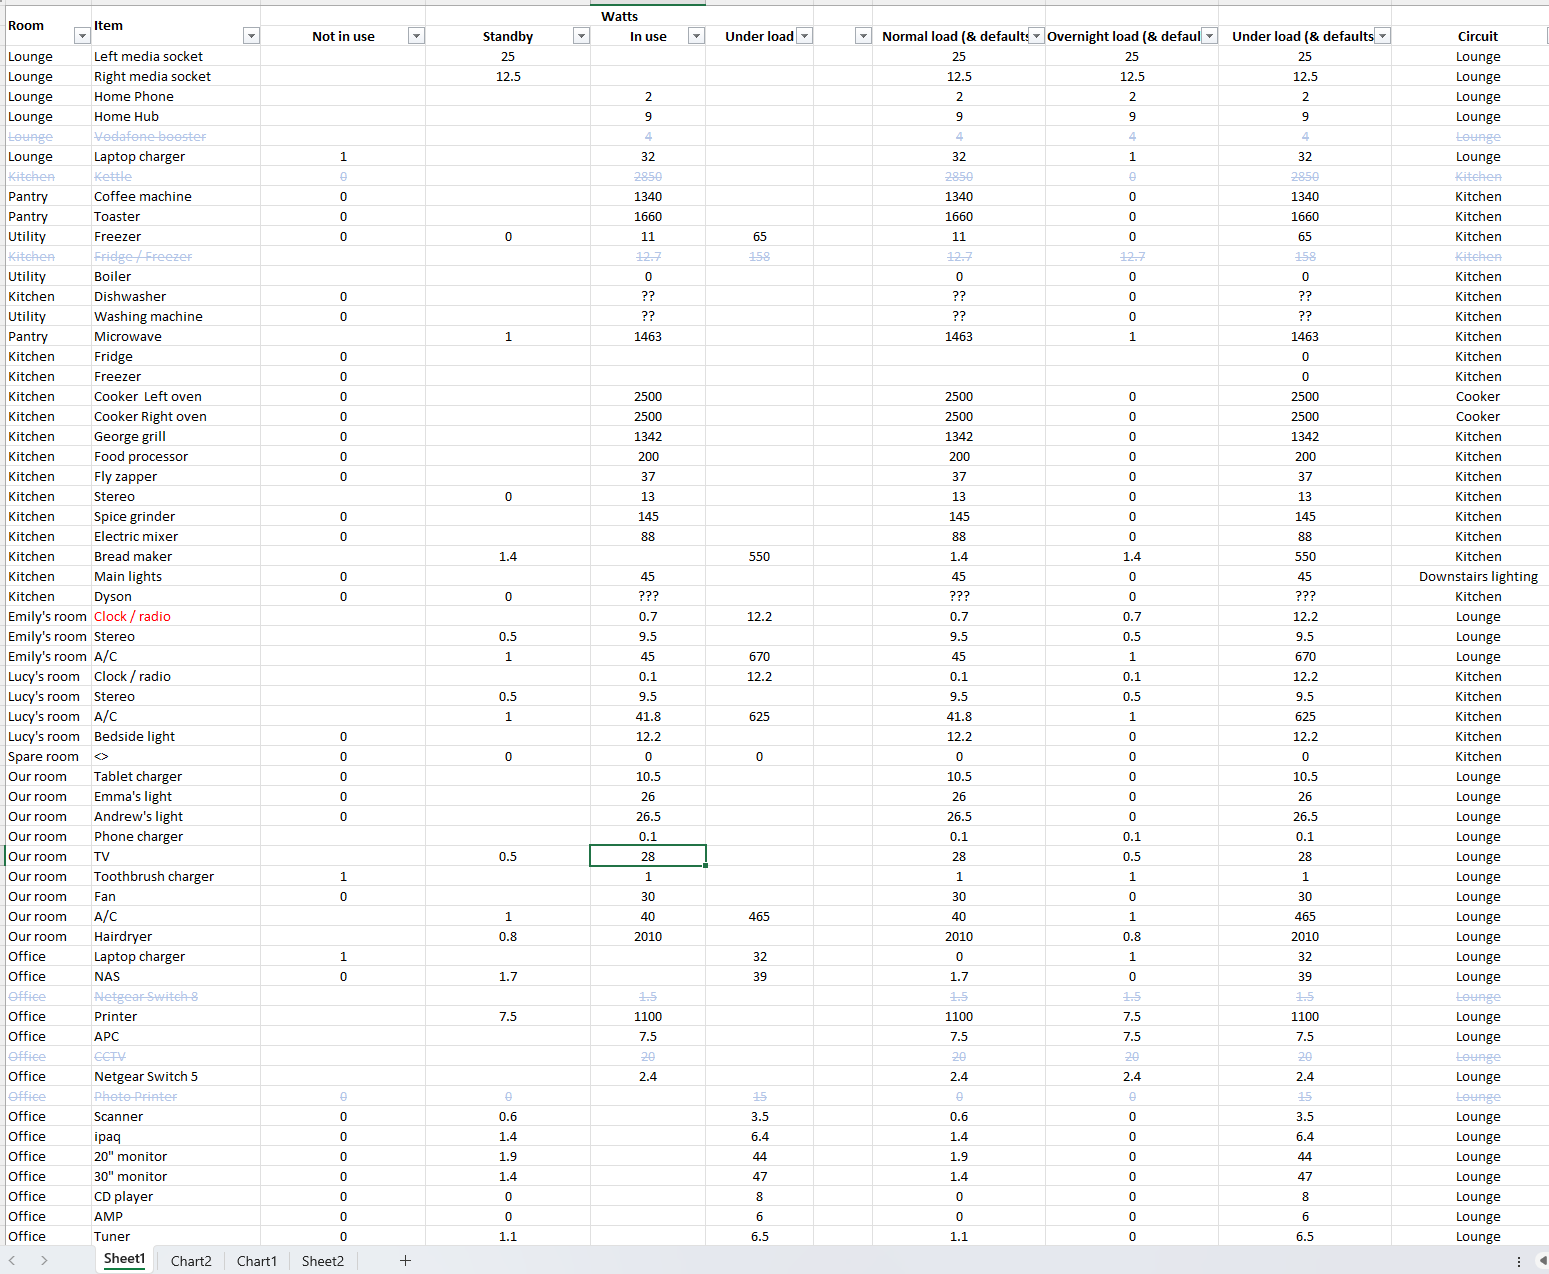The width and height of the screenshot is (1549, 1274).
Task: Switch to the Chart2 tab
Action: pos(191,1261)
